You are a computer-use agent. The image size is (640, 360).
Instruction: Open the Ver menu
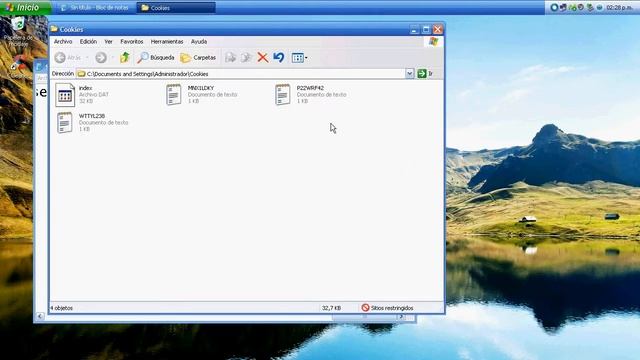[x=108, y=42]
